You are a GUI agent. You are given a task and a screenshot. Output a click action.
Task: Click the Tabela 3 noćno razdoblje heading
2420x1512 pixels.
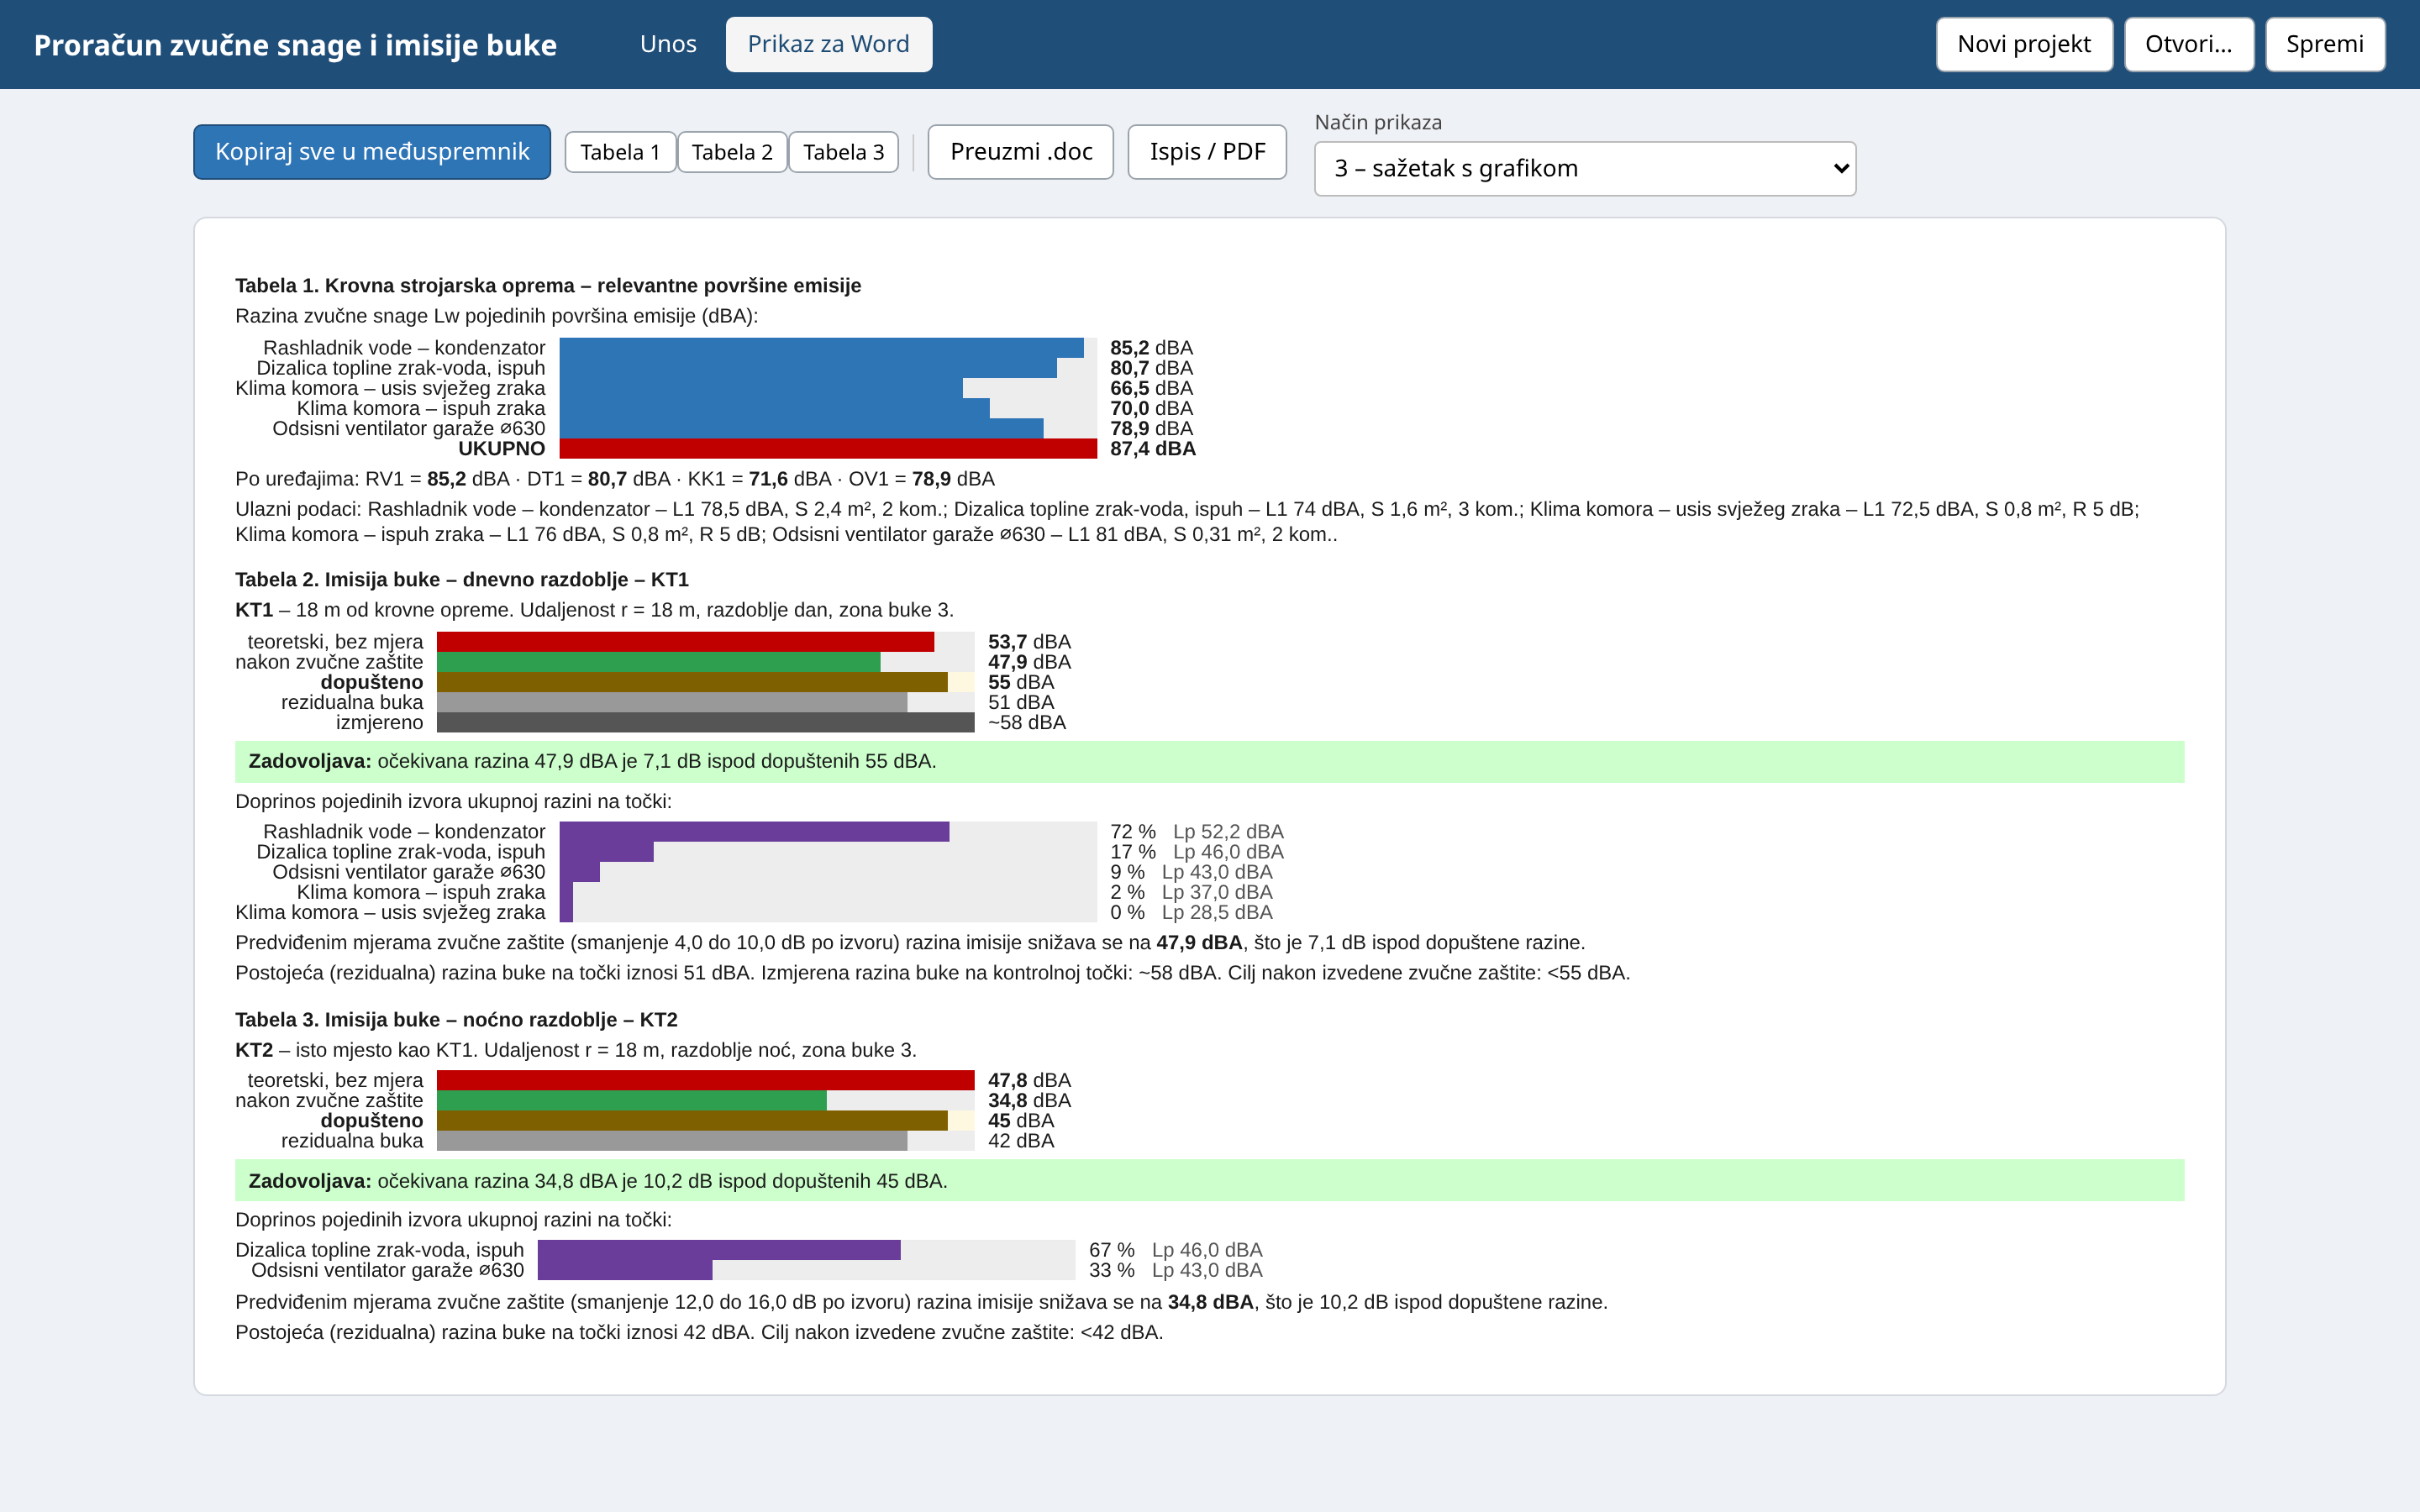point(456,1020)
